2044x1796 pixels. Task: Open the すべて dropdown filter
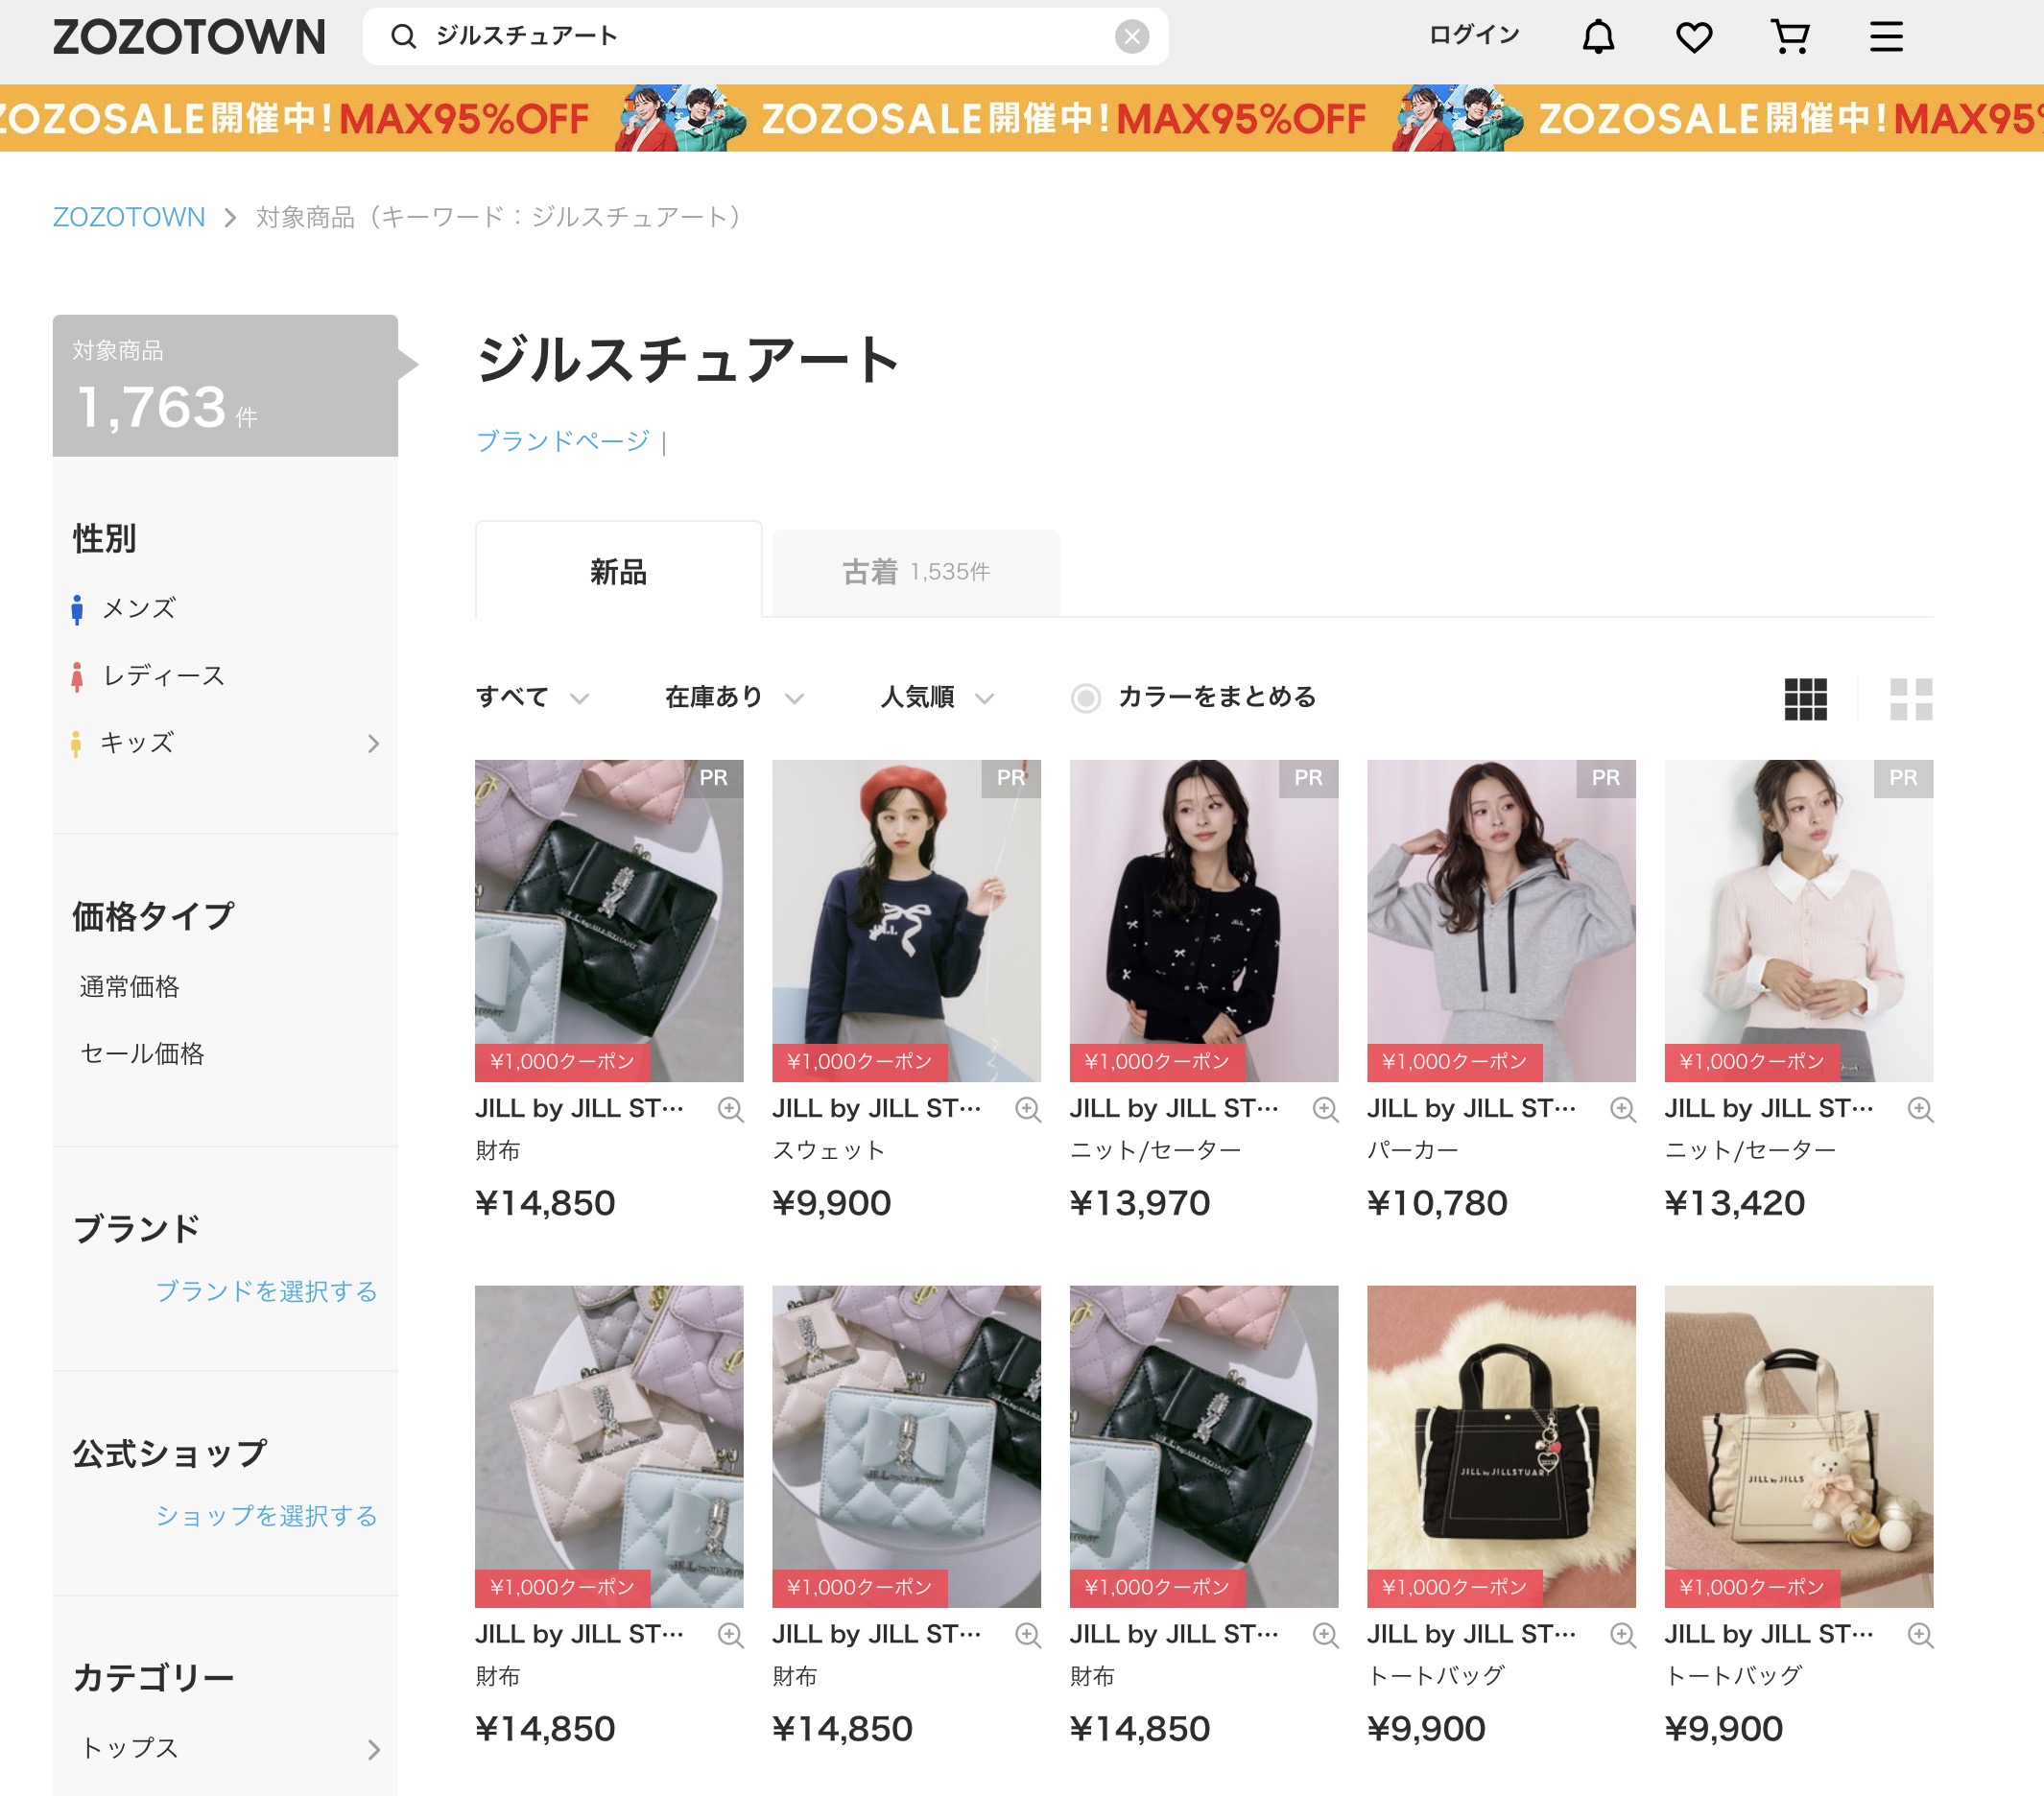[532, 697]
